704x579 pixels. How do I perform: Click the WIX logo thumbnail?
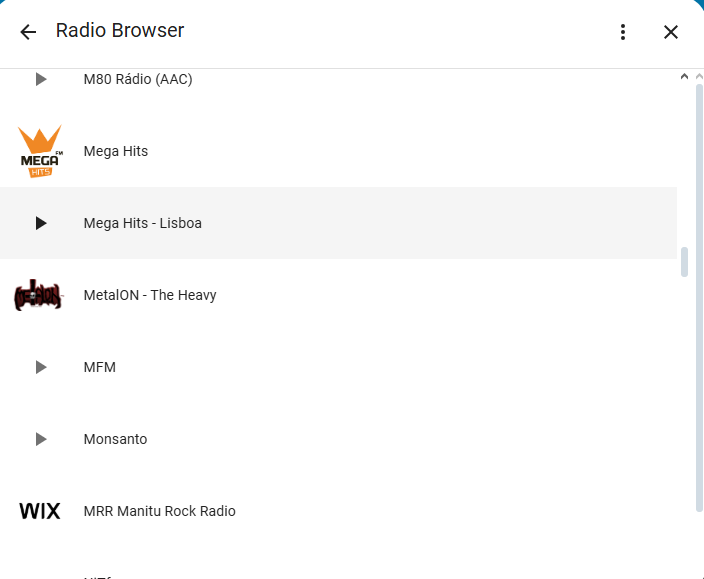pos(40,511)
